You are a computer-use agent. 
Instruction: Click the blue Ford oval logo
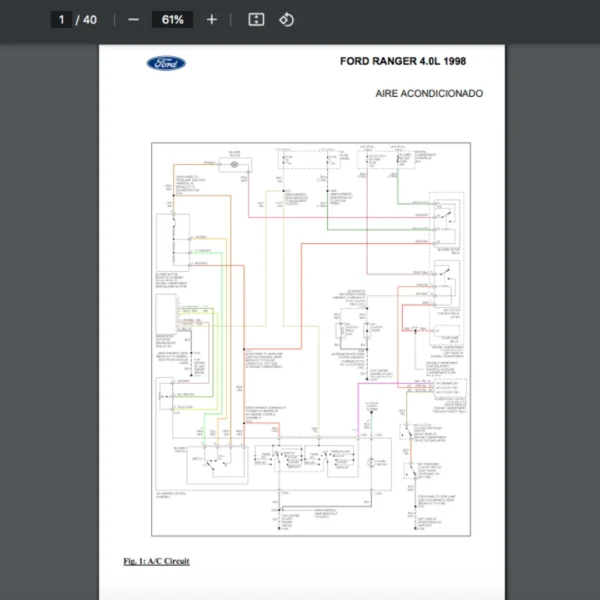166,64
